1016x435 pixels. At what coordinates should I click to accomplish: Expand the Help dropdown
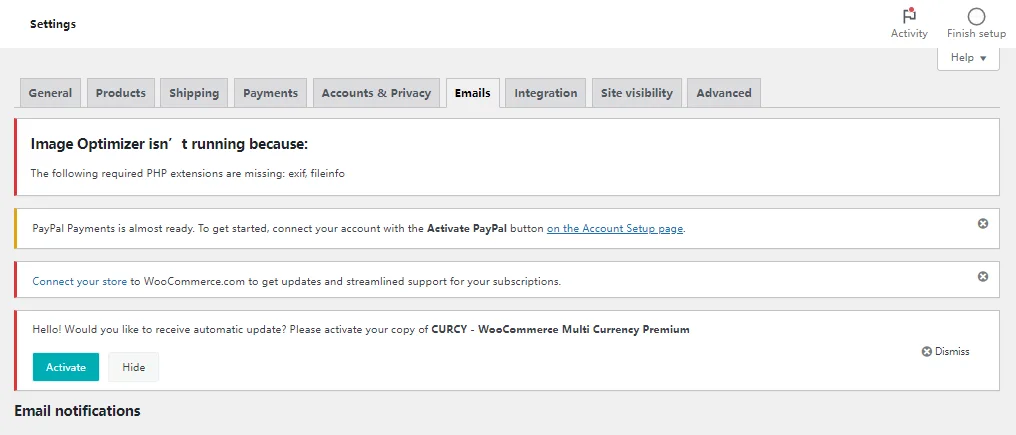pyautogui.click(x=968, y=58)
